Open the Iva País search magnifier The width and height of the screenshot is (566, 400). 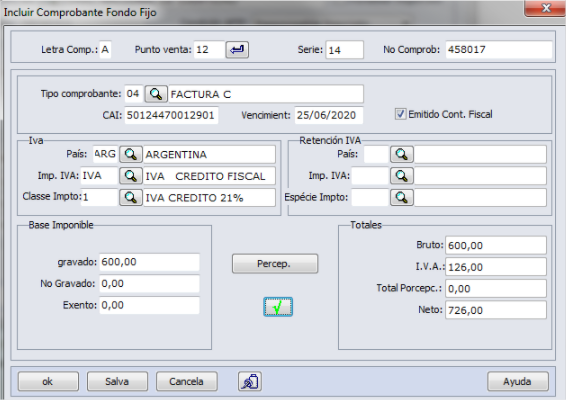[131, 155]
